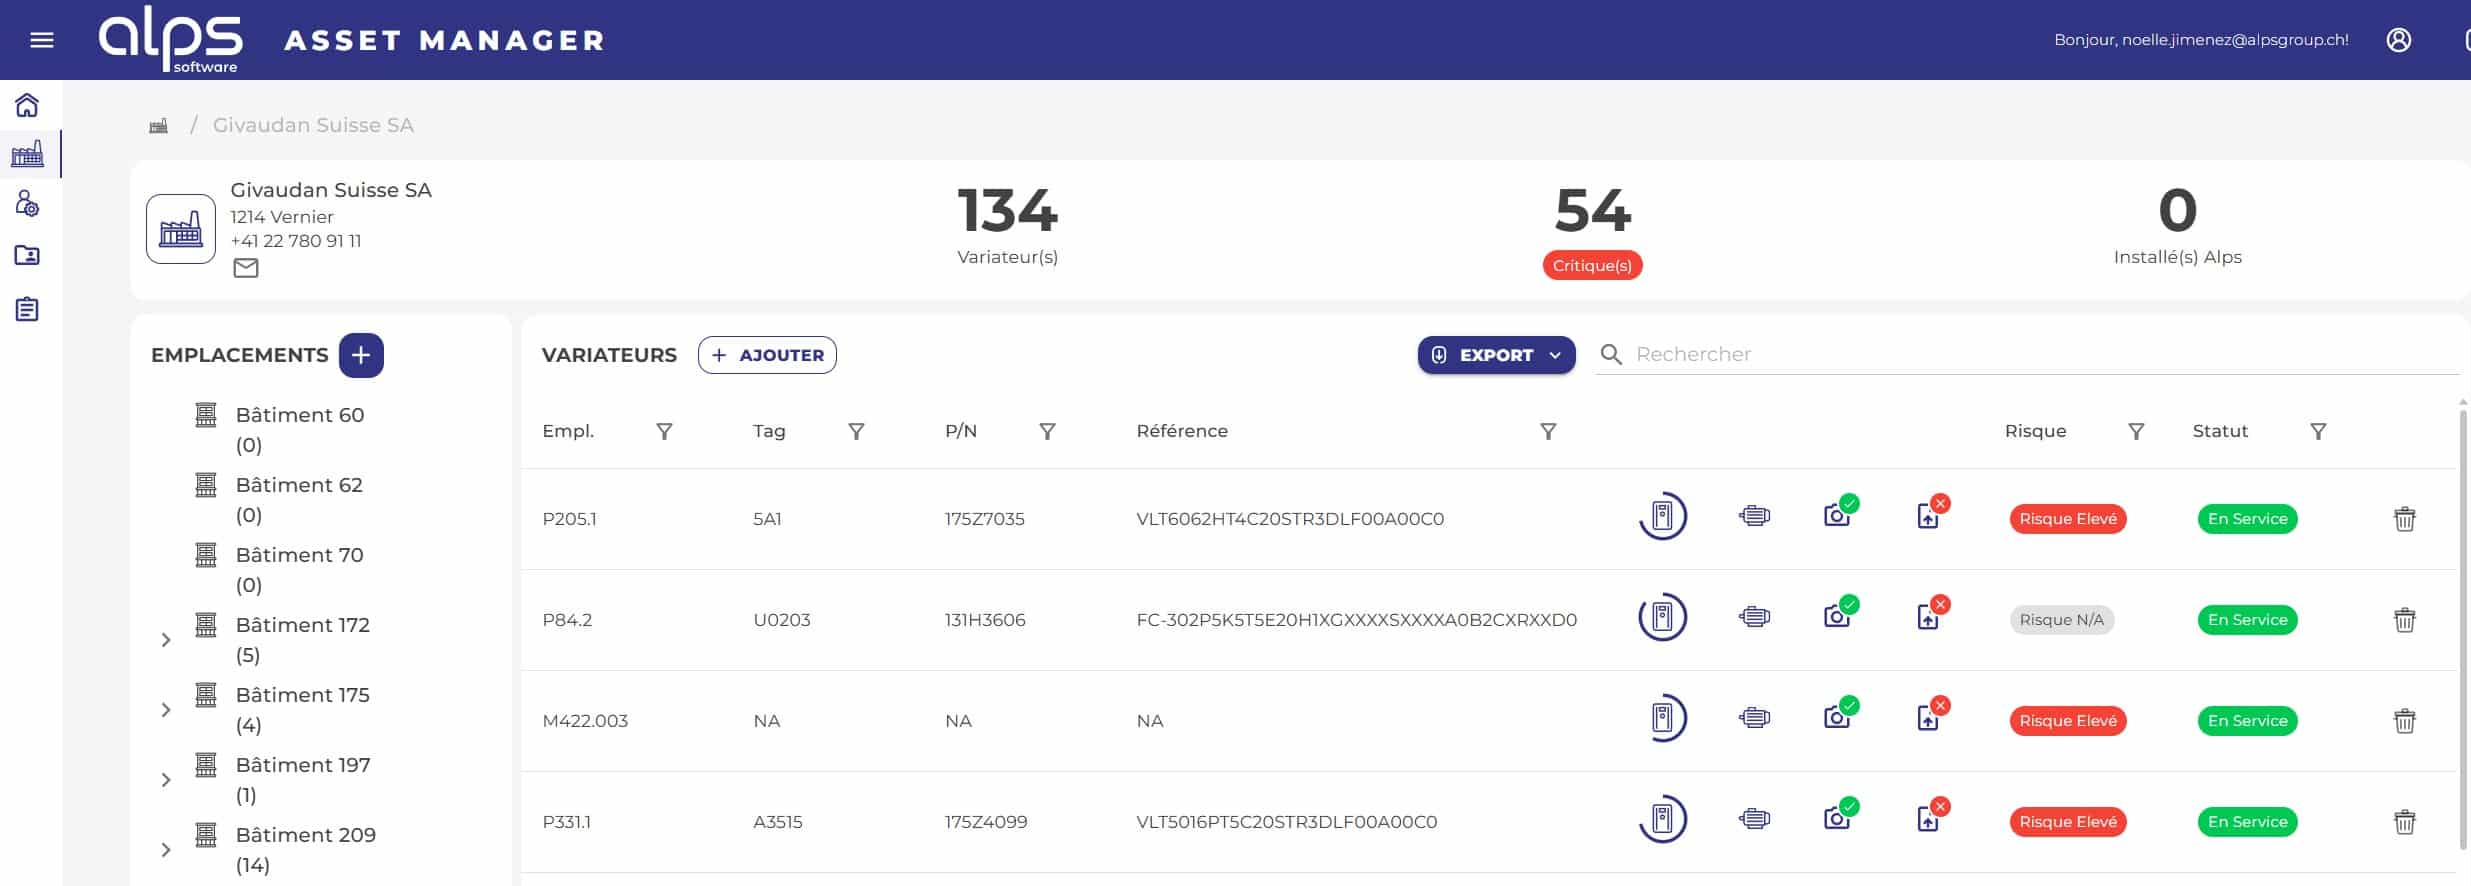This screenshot has width=2471, height=886.
Task: Go to Home in the sidebar
Action: tap(27, 105)
